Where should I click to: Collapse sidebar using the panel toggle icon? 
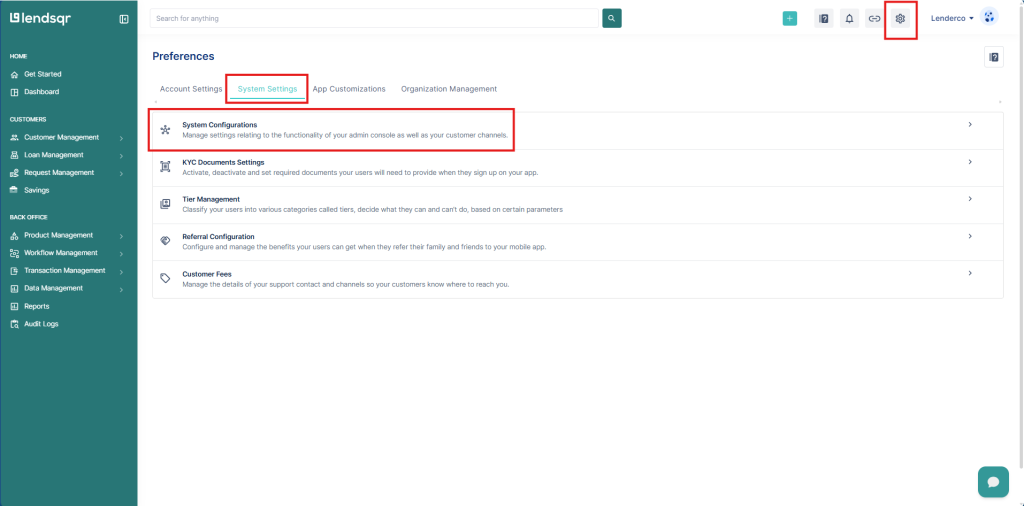[124, 18]
